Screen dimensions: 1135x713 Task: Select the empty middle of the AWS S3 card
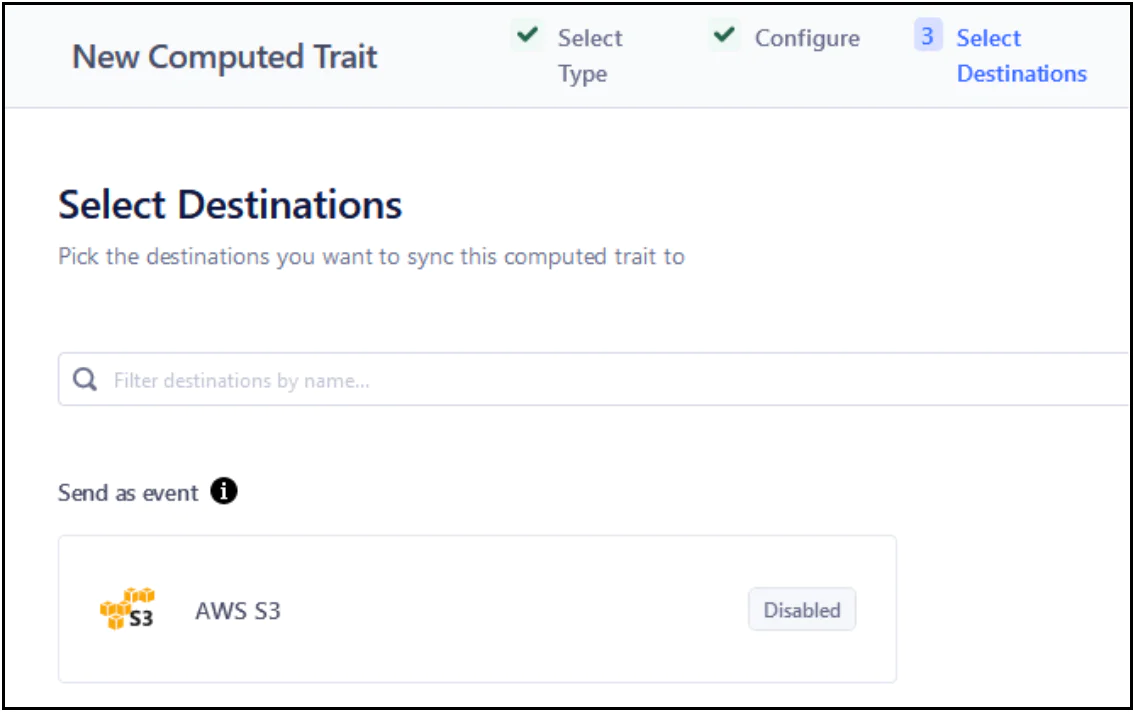[x=500, y=609]
